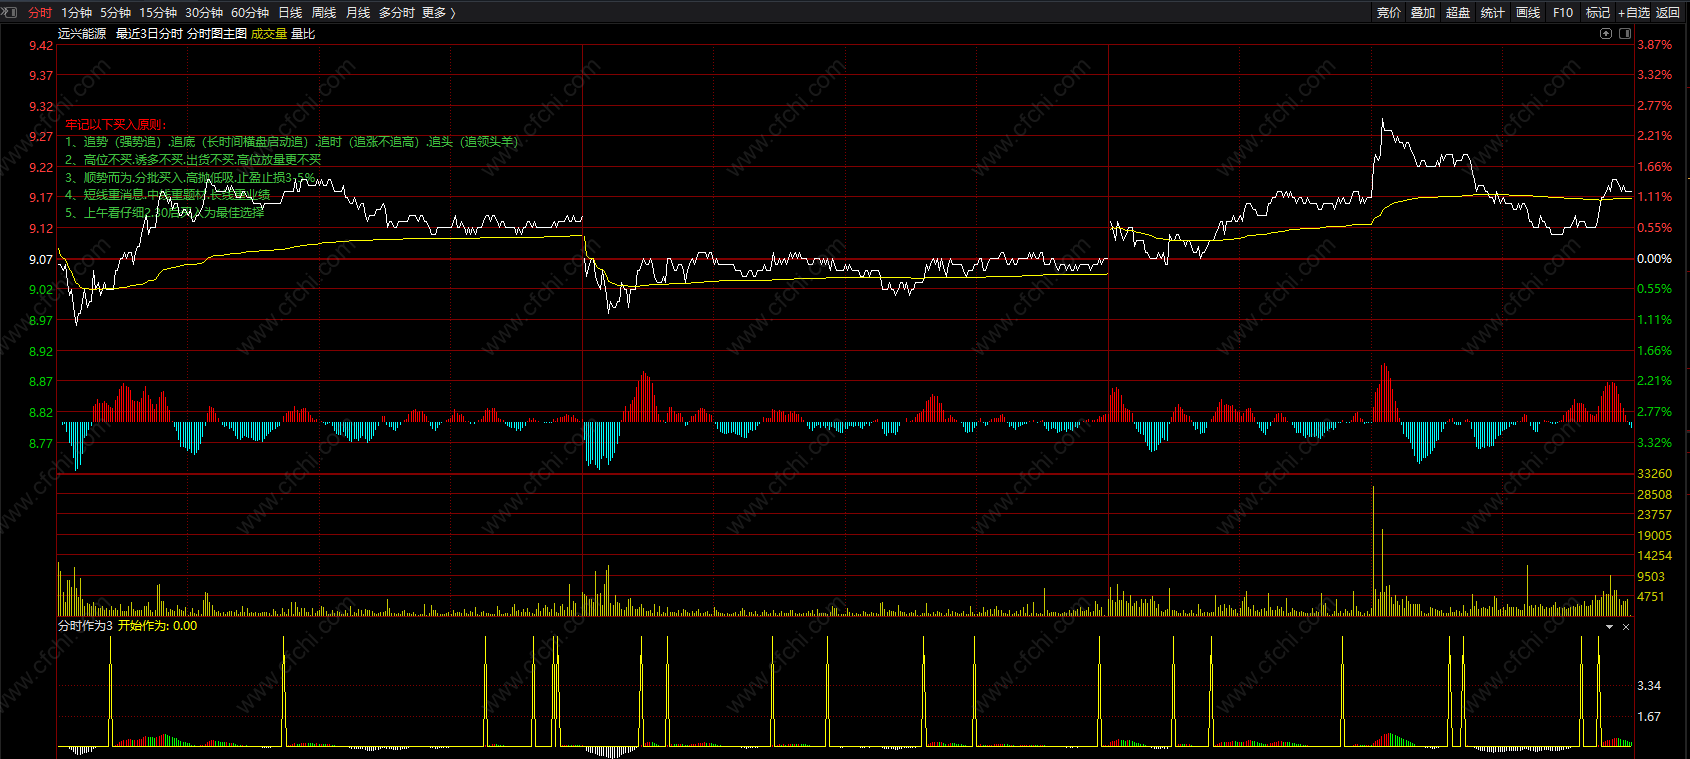Open the 超盘 button
This screenshot has width=1690, height=759.
[1458, 13]
